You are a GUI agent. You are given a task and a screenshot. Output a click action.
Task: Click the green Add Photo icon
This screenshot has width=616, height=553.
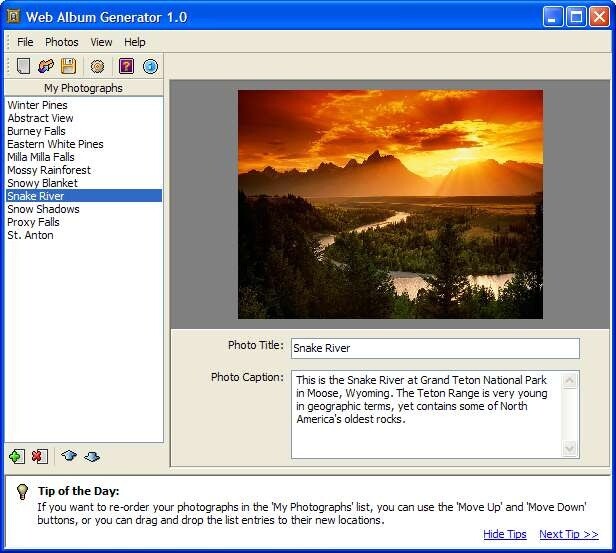click(x=16, y=456)
